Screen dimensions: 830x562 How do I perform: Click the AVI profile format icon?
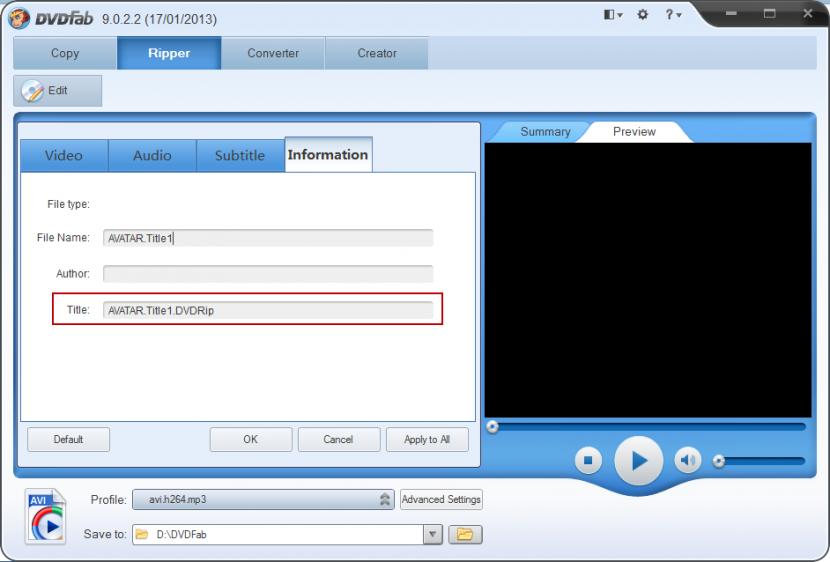(x=46, y=516)
